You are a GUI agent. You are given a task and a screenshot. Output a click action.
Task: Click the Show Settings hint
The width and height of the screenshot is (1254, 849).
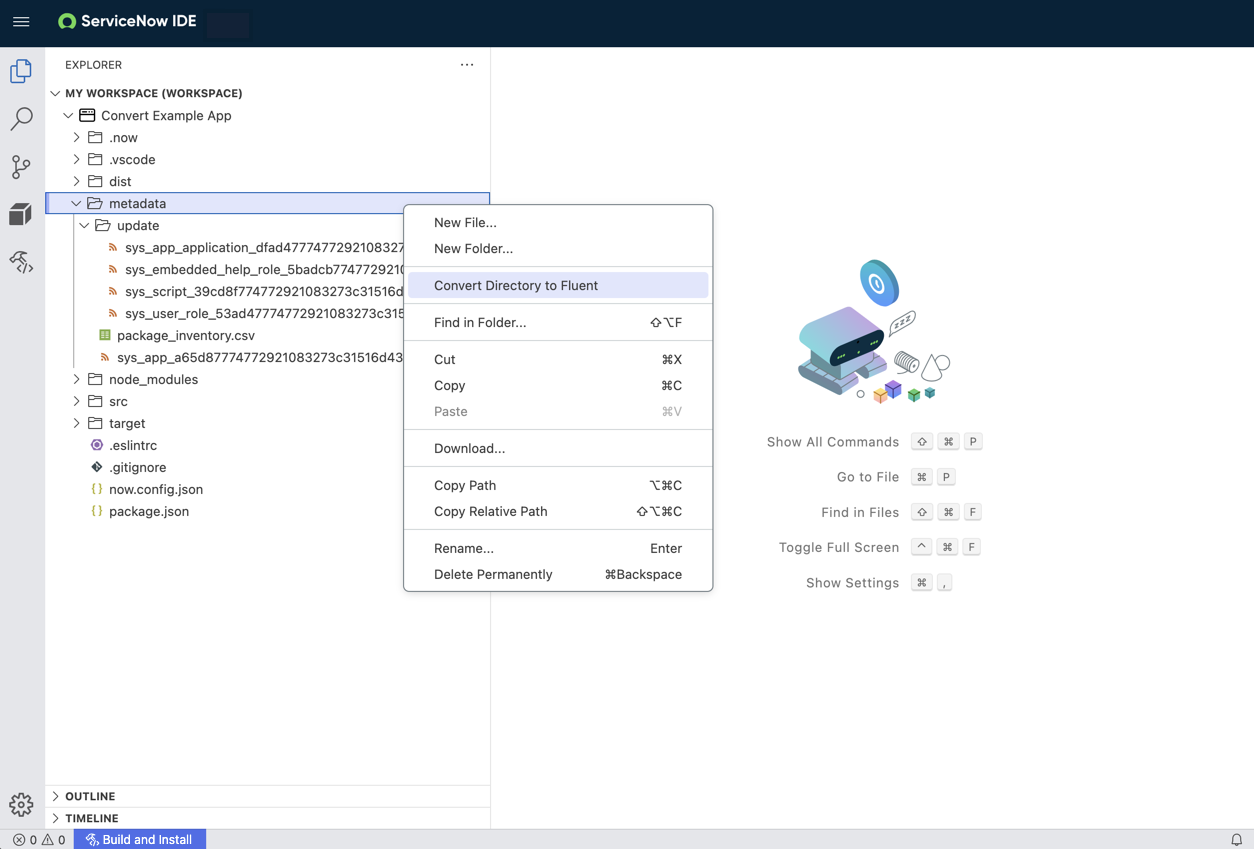click(853, 583)
